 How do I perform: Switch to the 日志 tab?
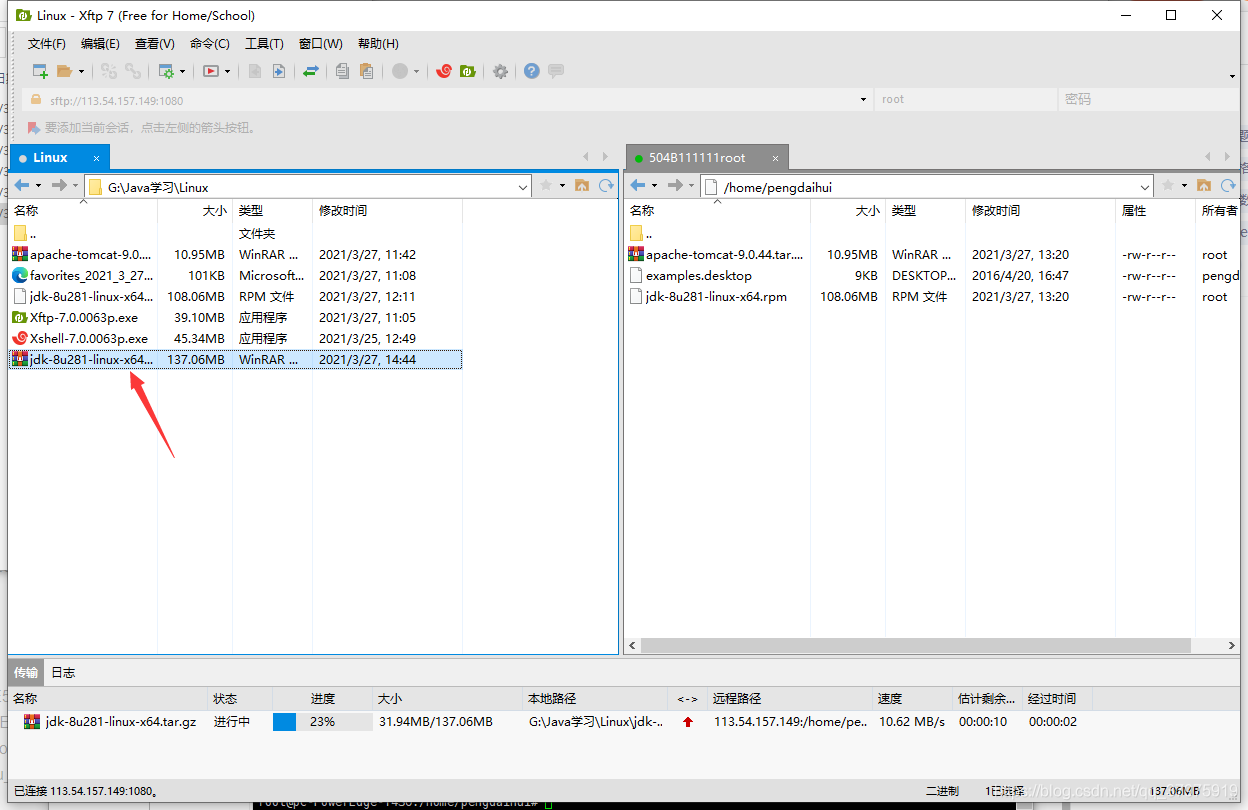point(63,672)
